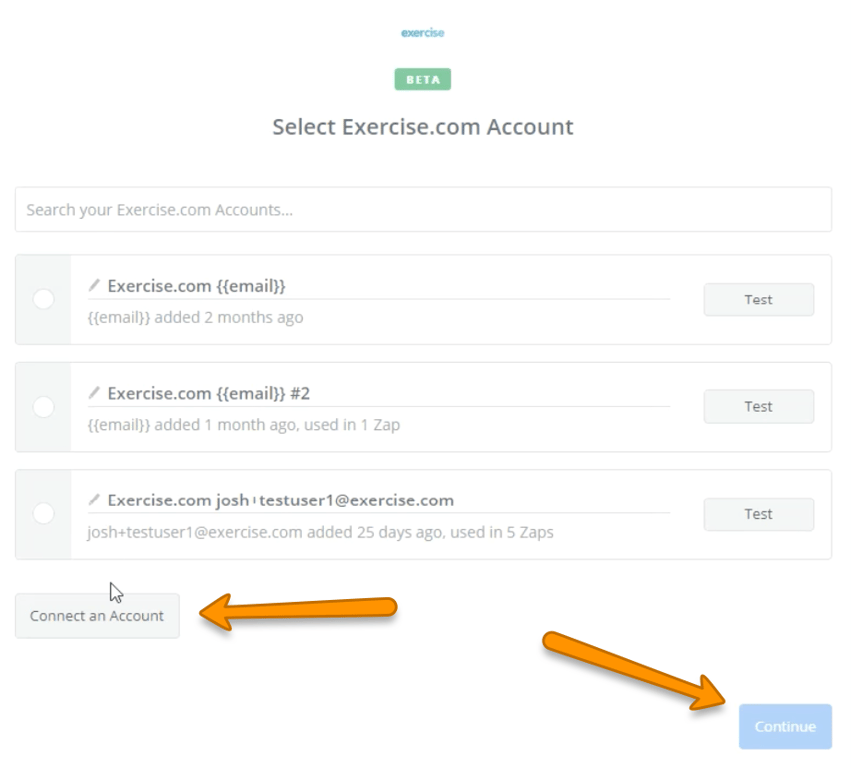Click account name 'Exercise.com josh+testuser1@exercise.com'
The image size is (851, 768).
(x=280, y=500)
